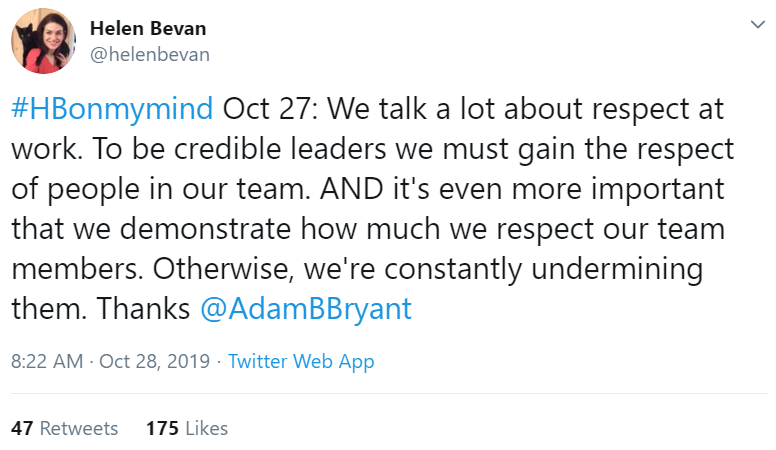Click the "Oct 28, 2019" date

156,361
